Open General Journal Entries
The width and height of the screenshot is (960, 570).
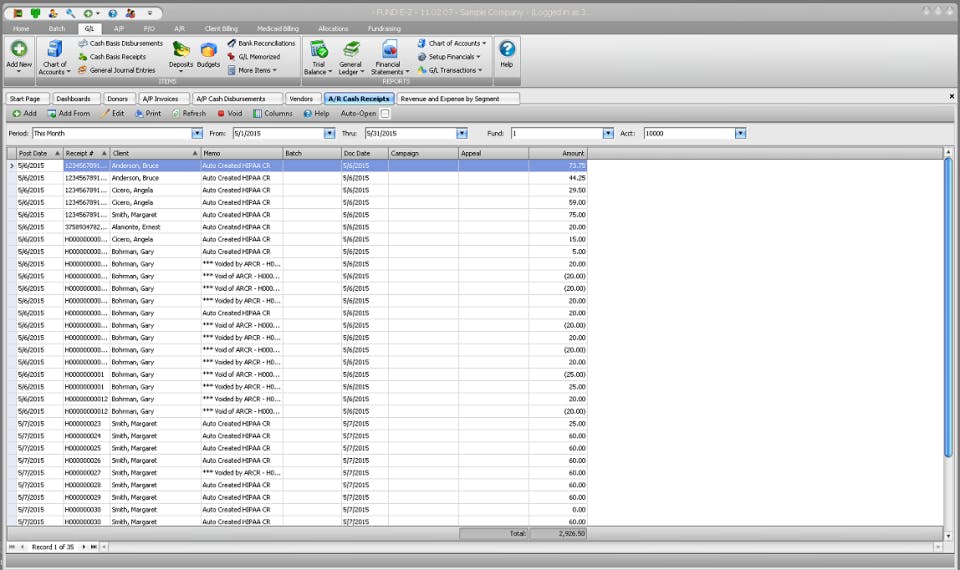click(x=117, y=70)
